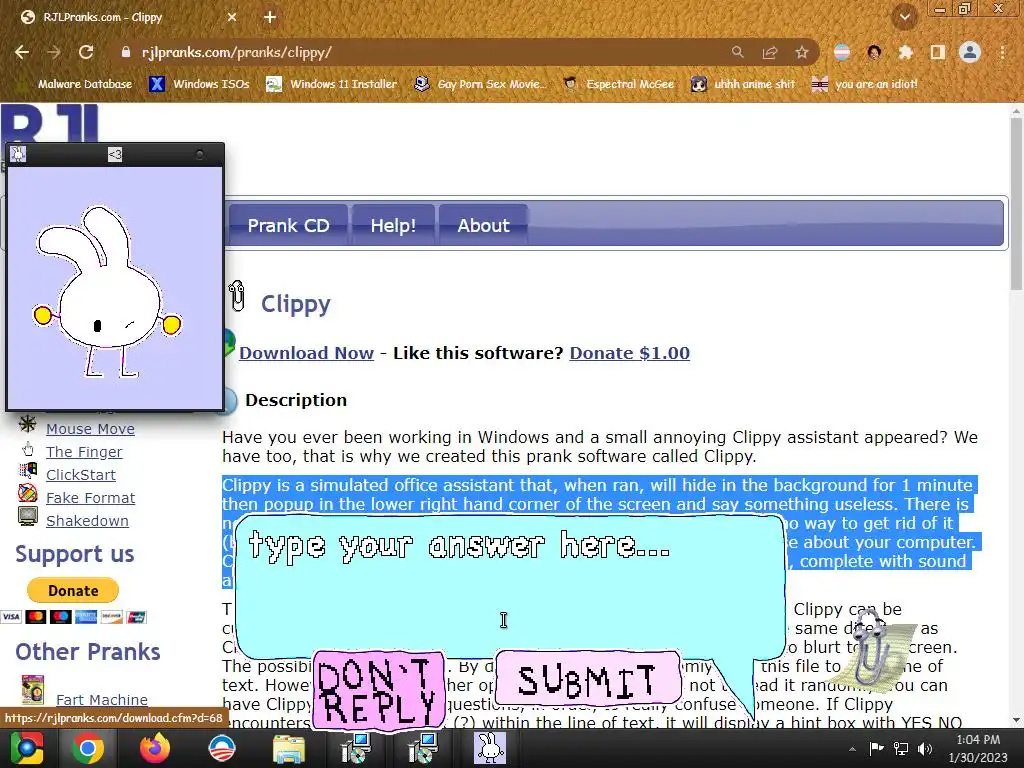Open the Chrome profile avatar menu
1024x768 pixels.
[x=970, y=52]
